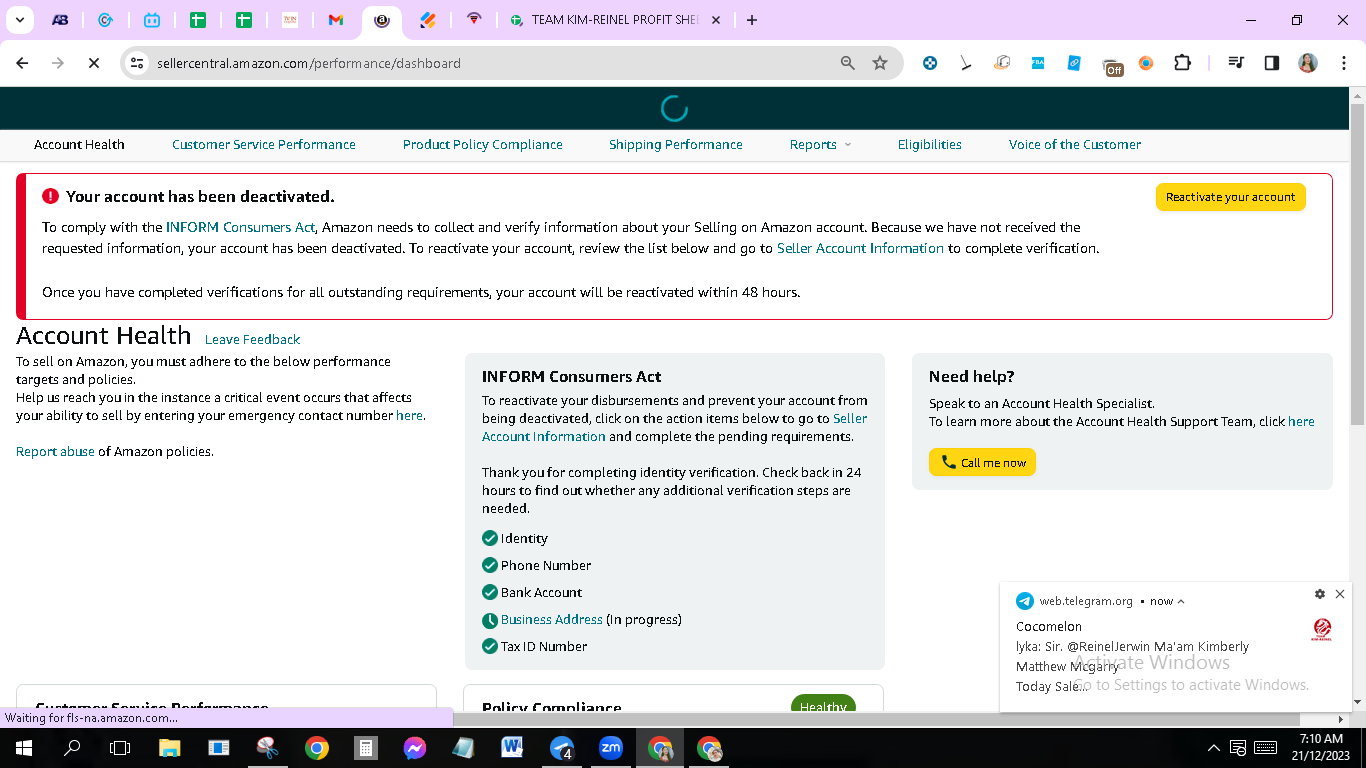Click Reactivate your account button
Screen dimensions: 1366x768
pyautogui.click(x=1230, y=197)
